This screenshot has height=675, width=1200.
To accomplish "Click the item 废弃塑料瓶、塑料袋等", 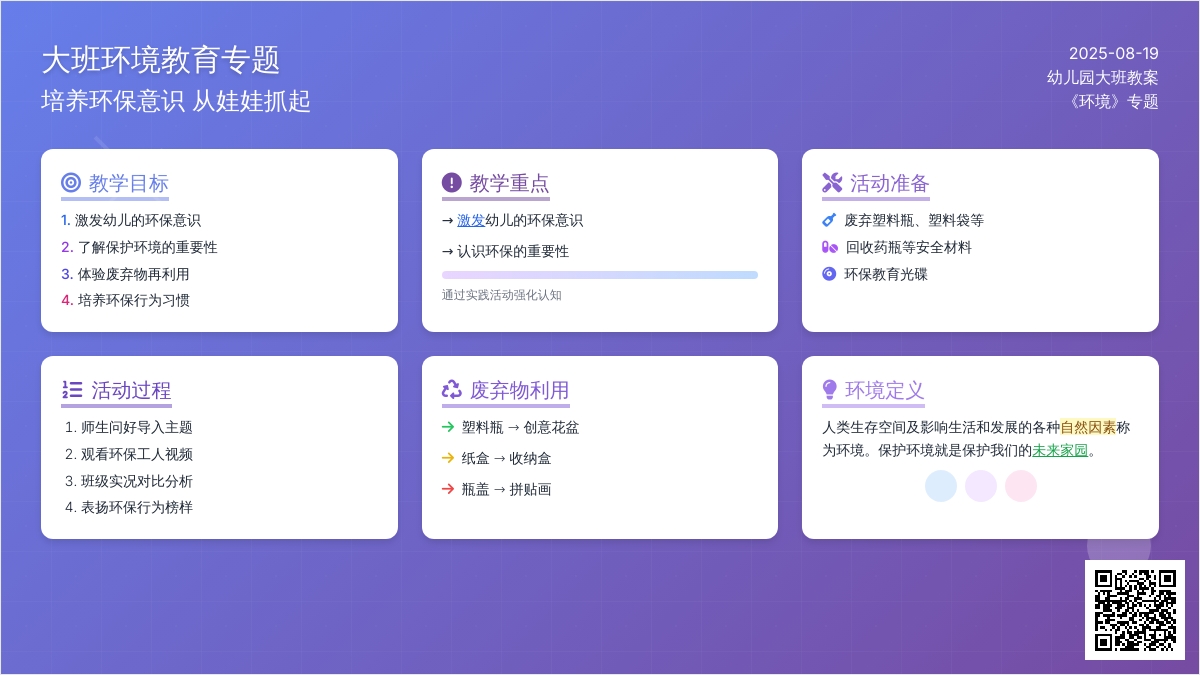I will [914, 220].
